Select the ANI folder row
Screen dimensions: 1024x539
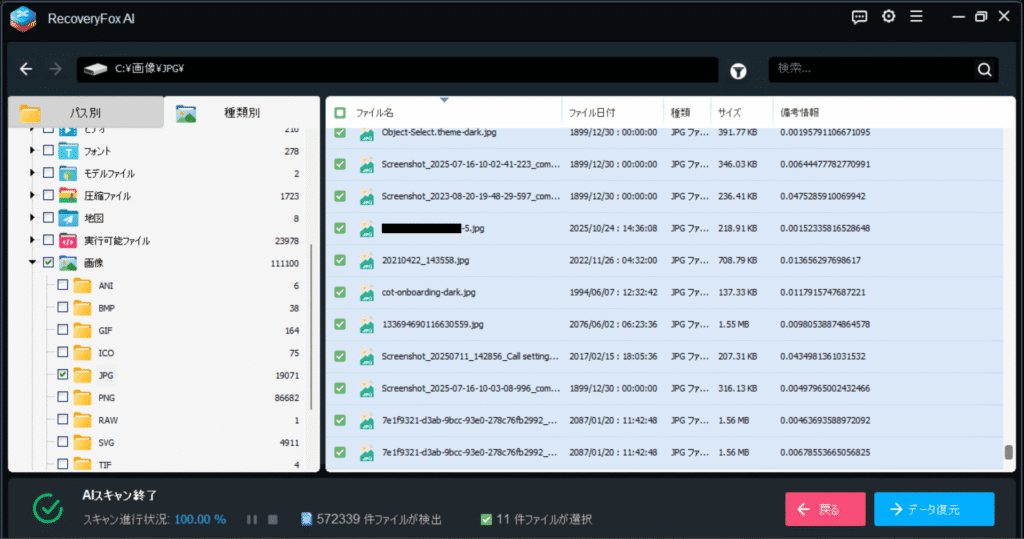178,286
